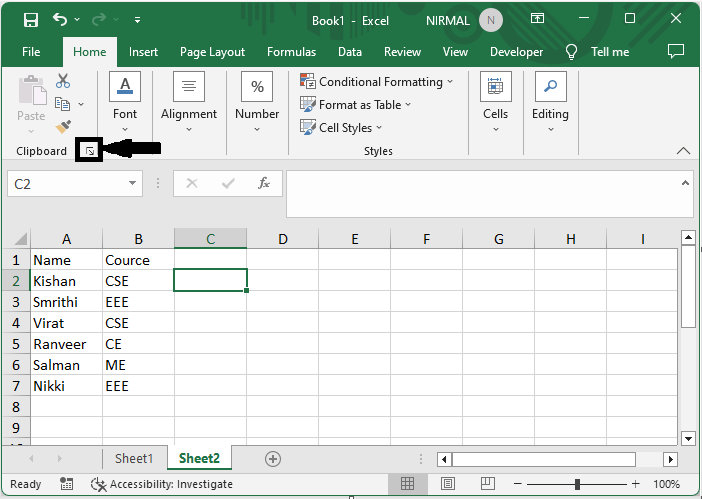Open Ribbon Display Options
Viewport: 702px width, 499px height.
(538, 20)
